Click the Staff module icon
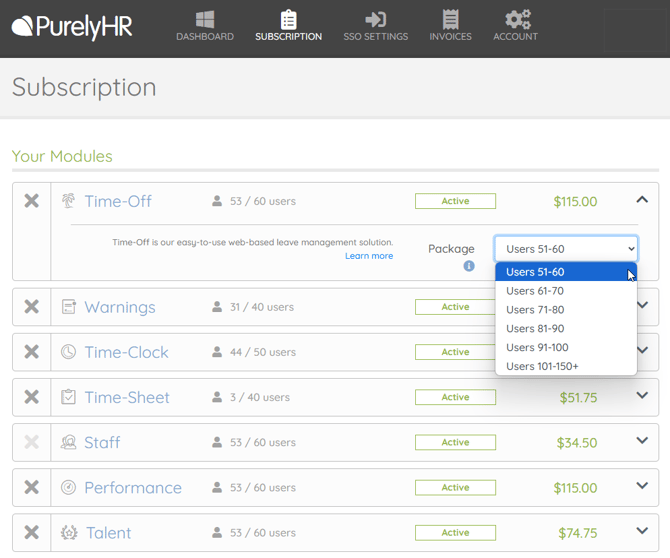Viewport: 670px width, 558px height. [x=68, y=442]
